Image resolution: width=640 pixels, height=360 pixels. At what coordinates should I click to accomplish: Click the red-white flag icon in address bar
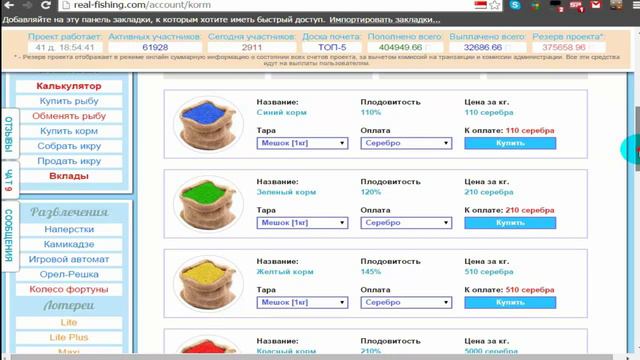click(x=480, y=5)
